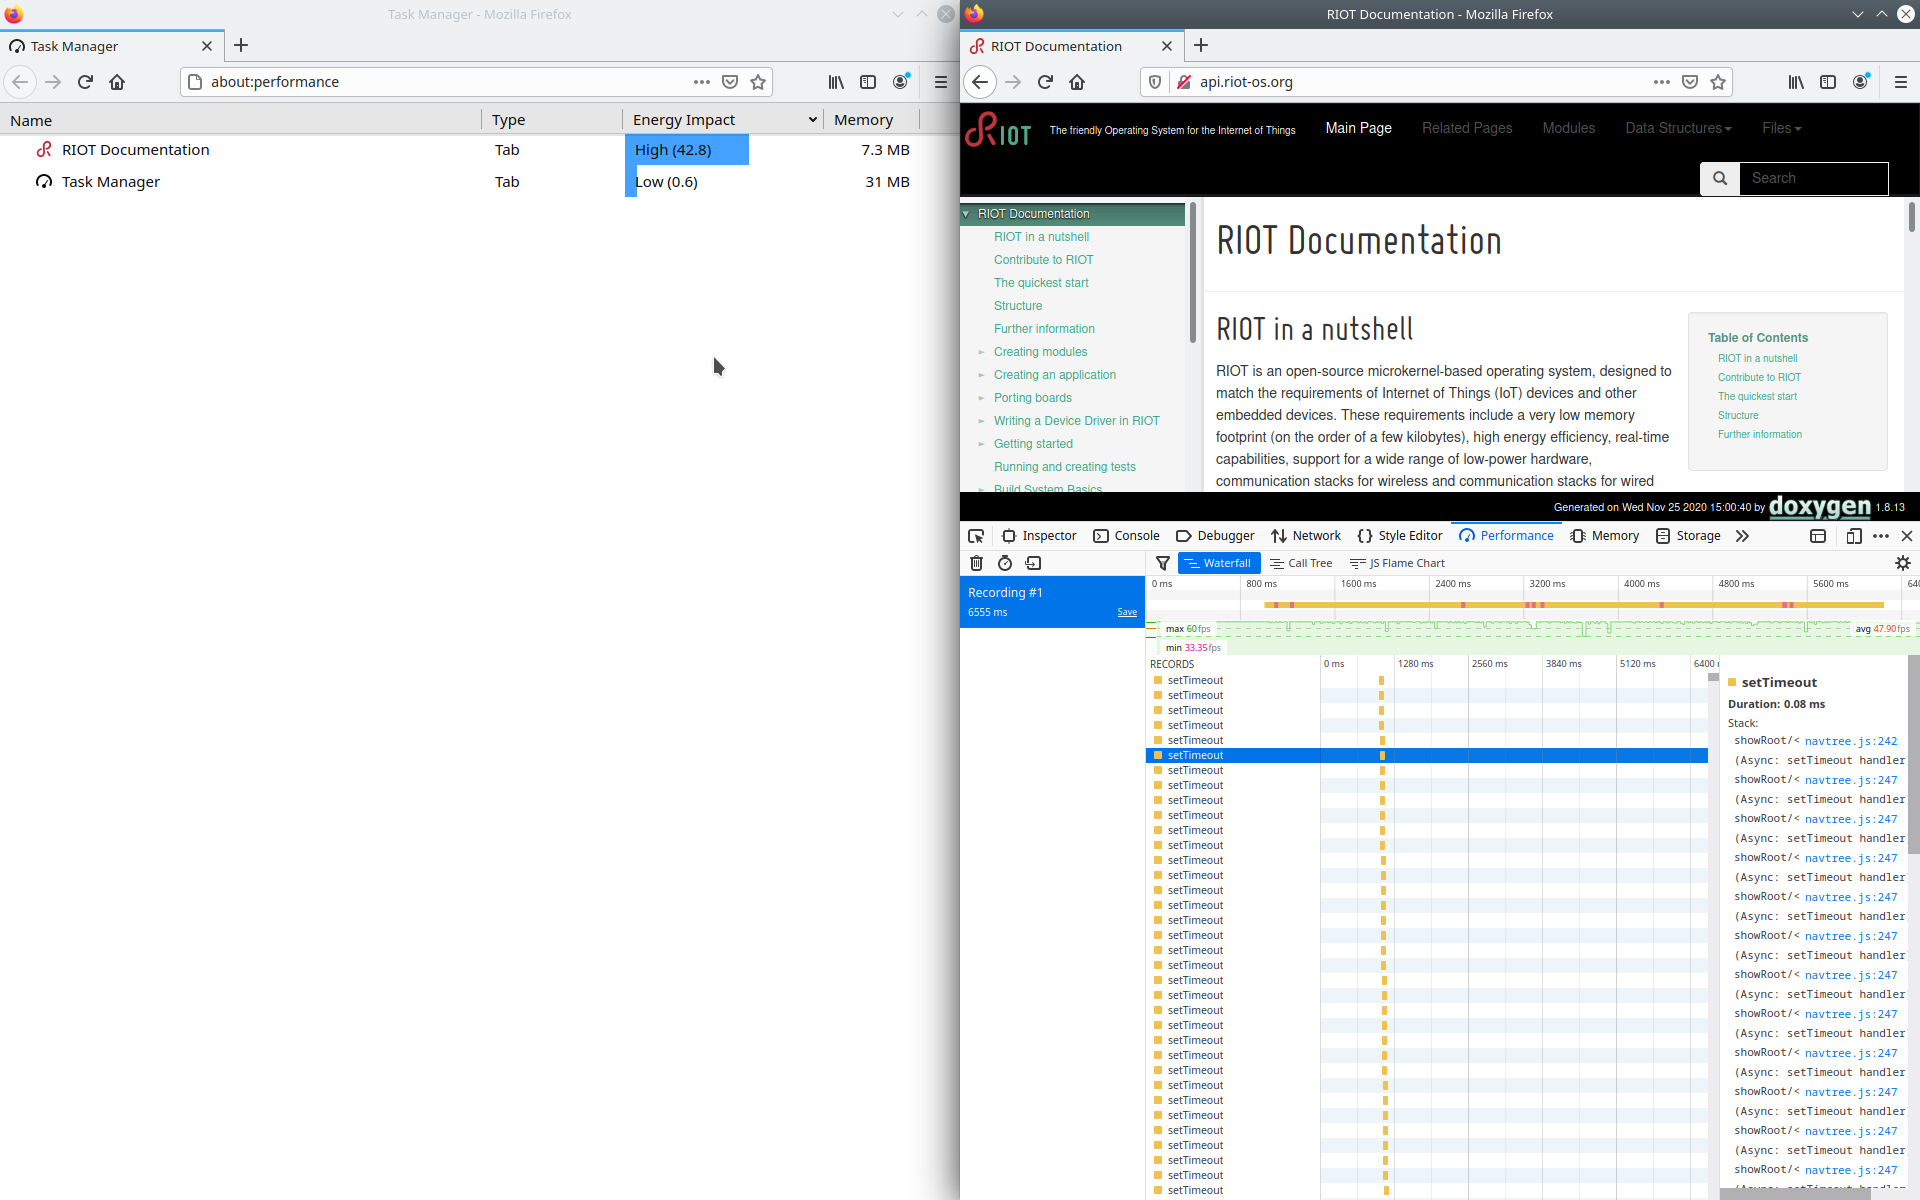This screenshot has height=1200, width=1920.
Task: Select an iframe as the target document
Action: 1818,536
